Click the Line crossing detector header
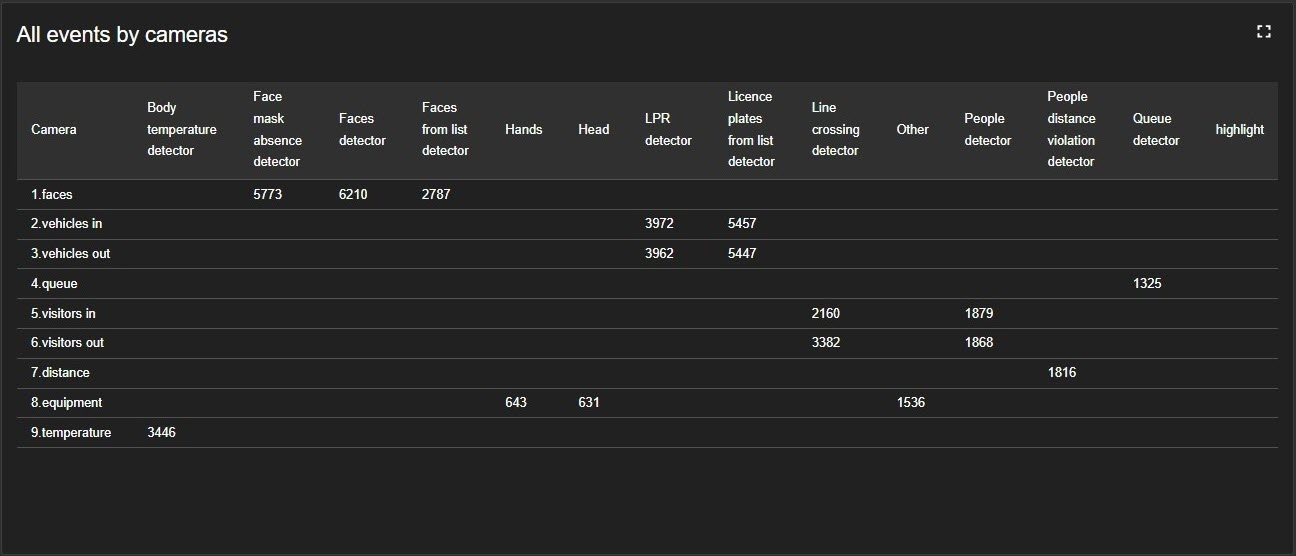 tap(835, 130)
